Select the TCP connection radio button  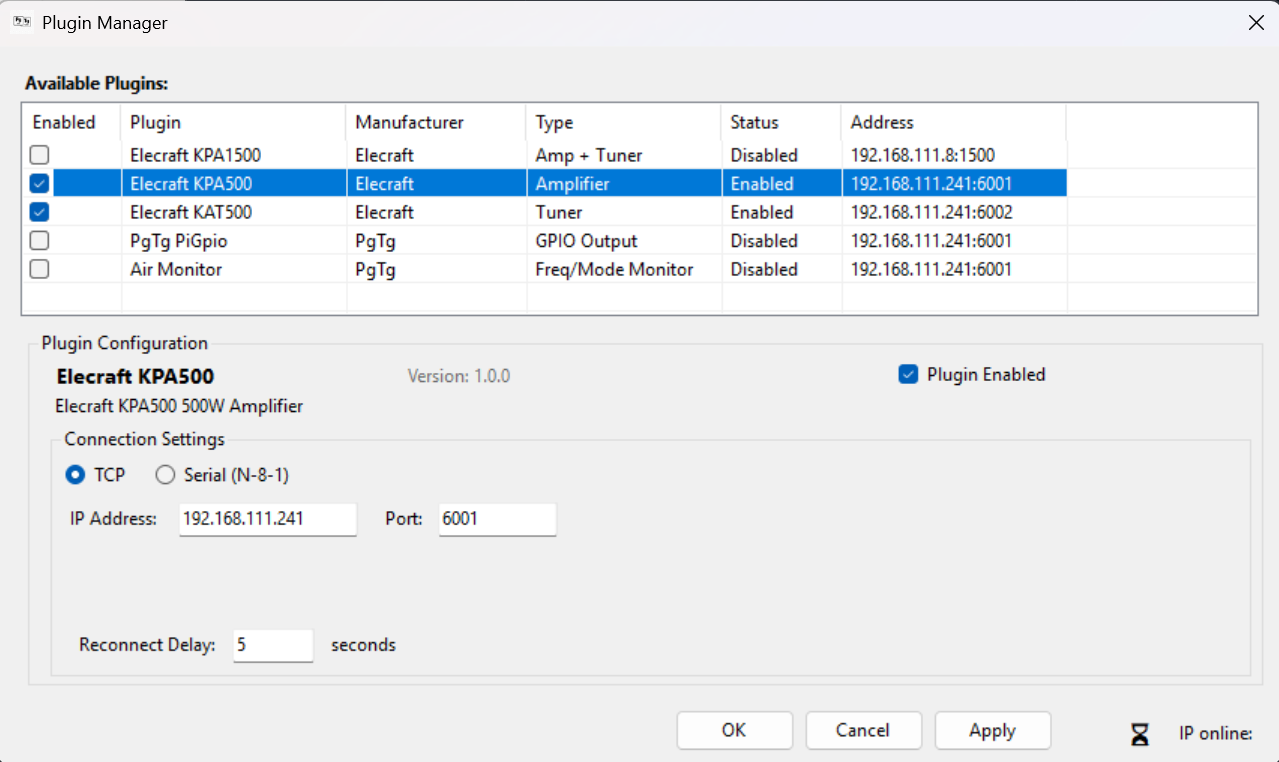coord(76,475)
